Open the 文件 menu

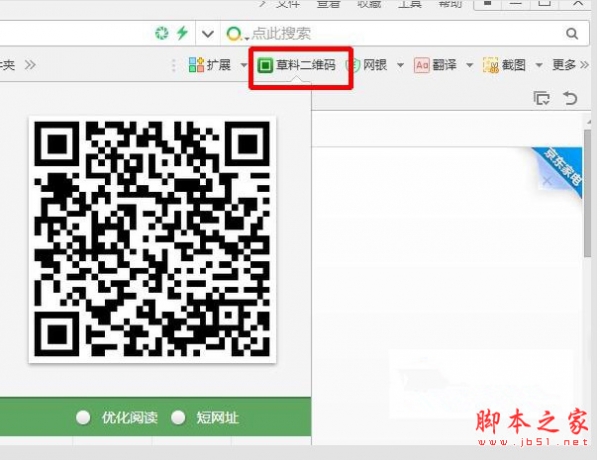[x=287, y=4]
